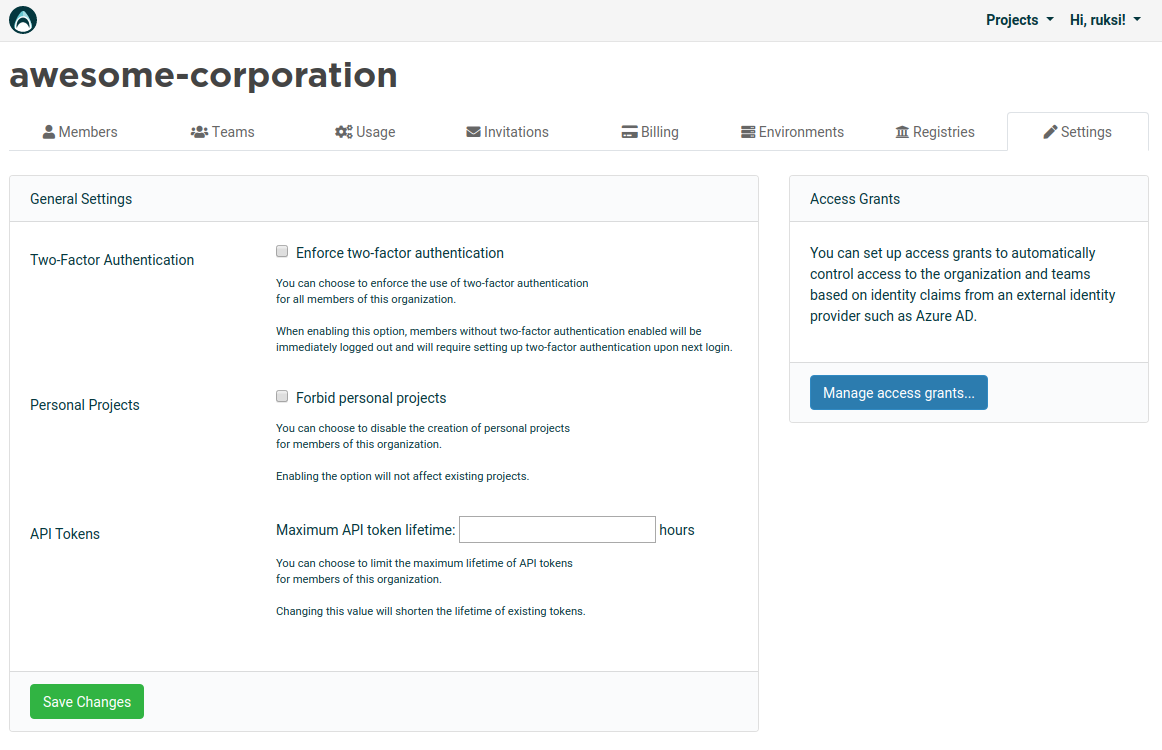Switch to the Members tab
Viewport: 1162px width, 750px height.
[80, 132]
